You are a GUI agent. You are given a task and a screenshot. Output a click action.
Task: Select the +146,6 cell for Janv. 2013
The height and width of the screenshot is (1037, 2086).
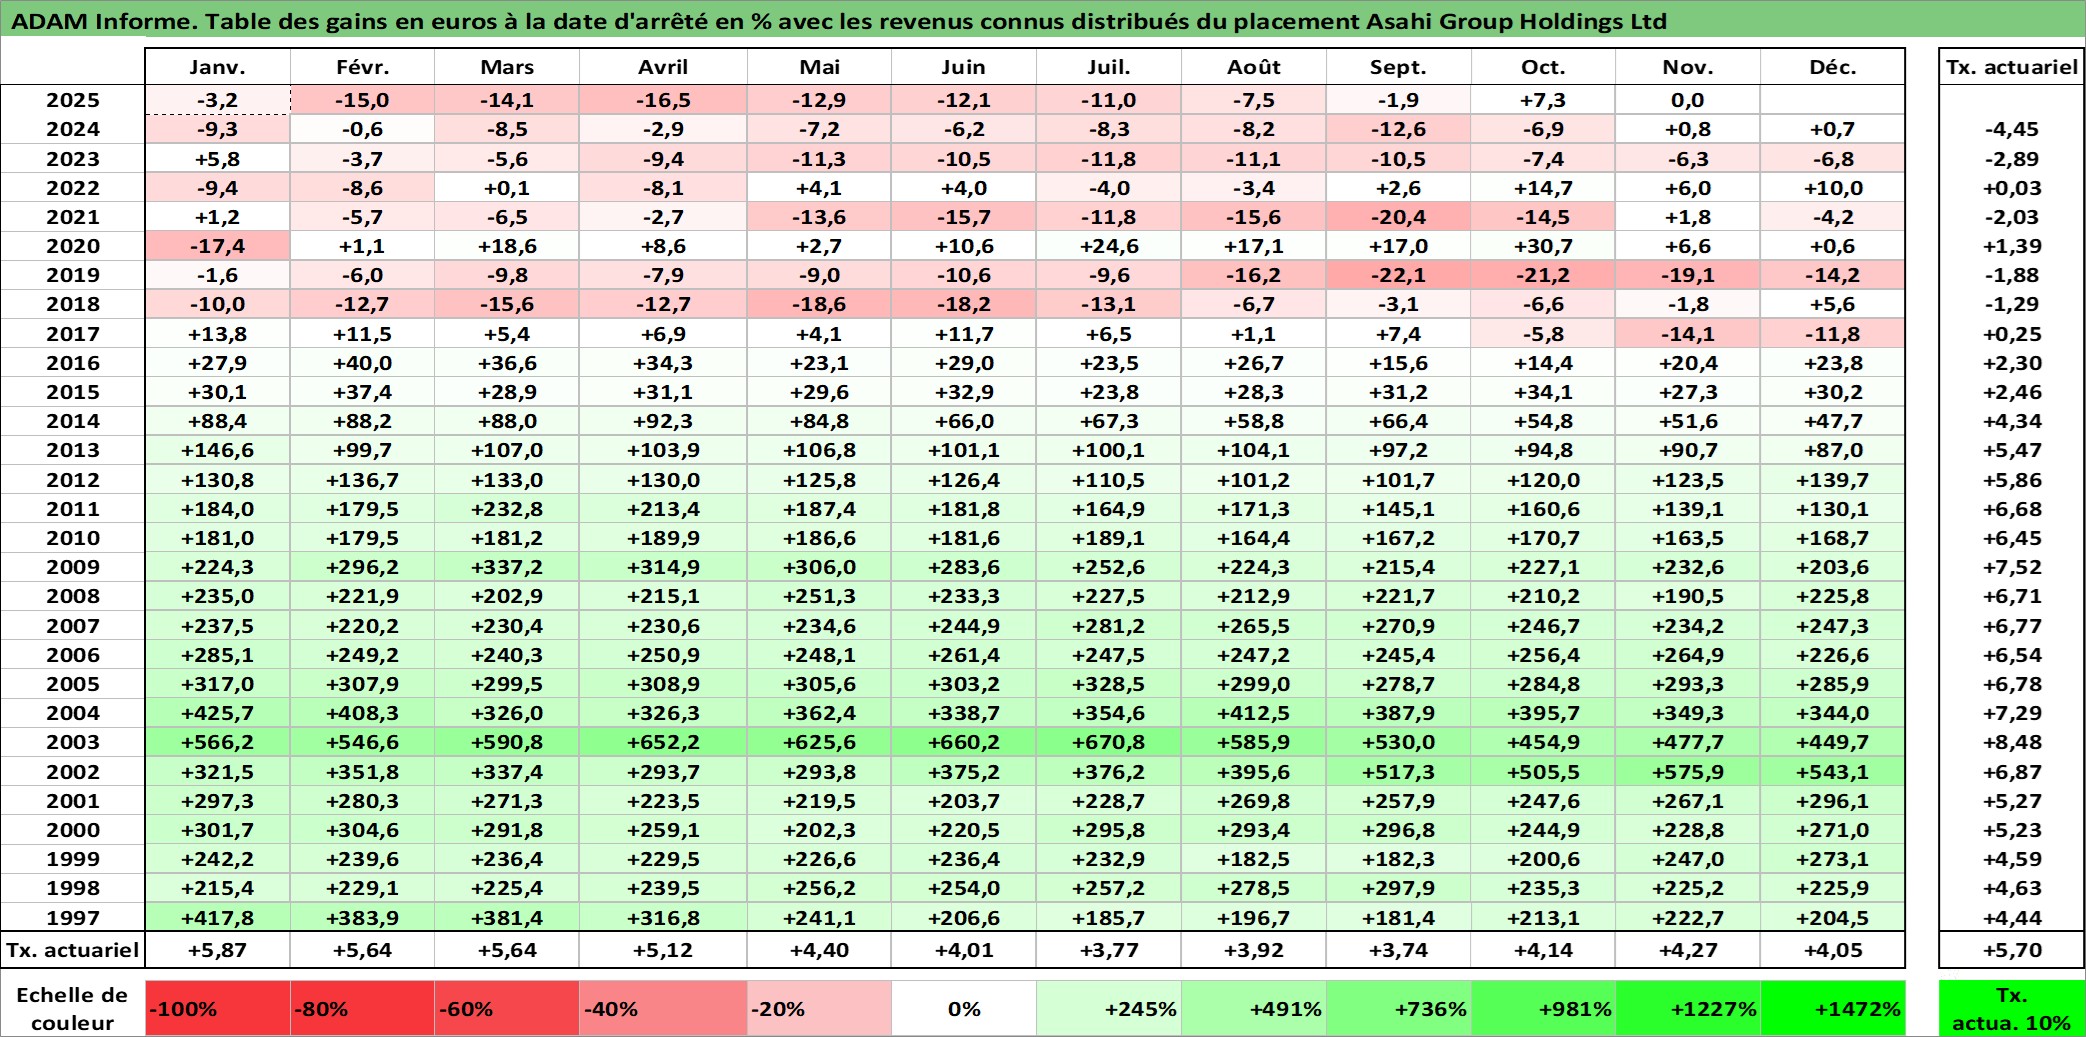(218, 450)
